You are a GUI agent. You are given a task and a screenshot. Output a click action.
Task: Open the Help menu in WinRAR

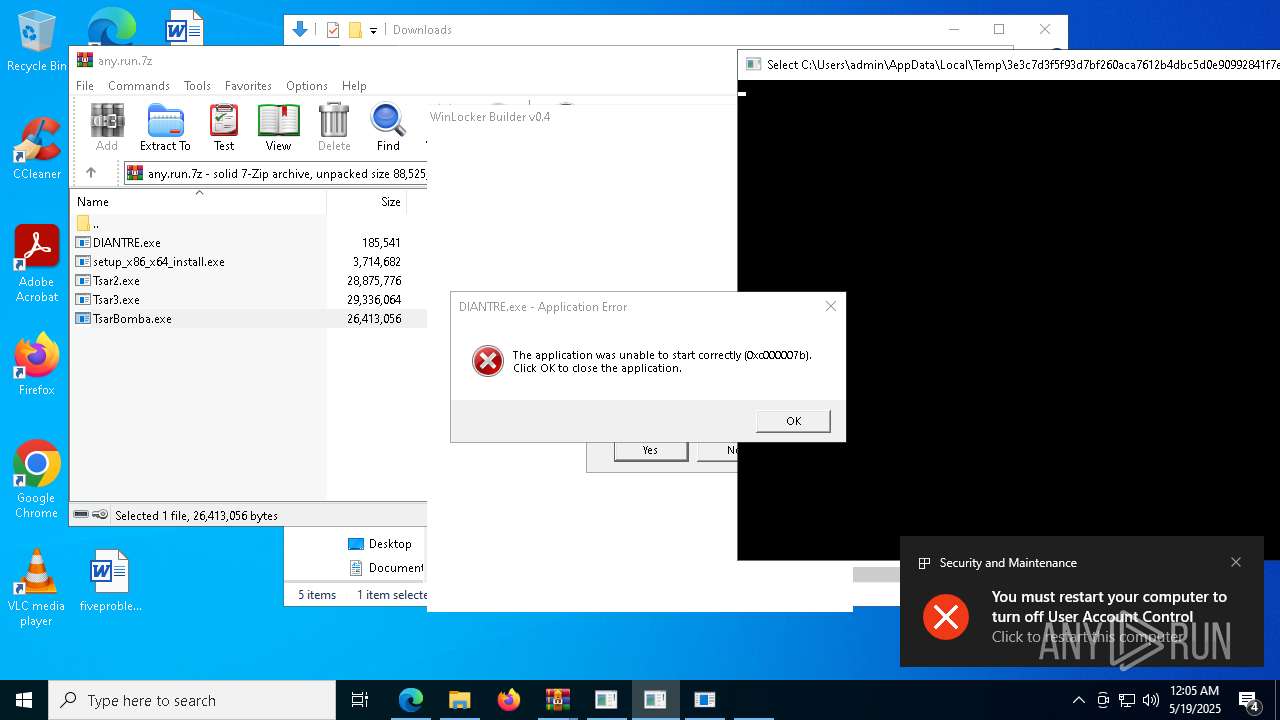354,86
